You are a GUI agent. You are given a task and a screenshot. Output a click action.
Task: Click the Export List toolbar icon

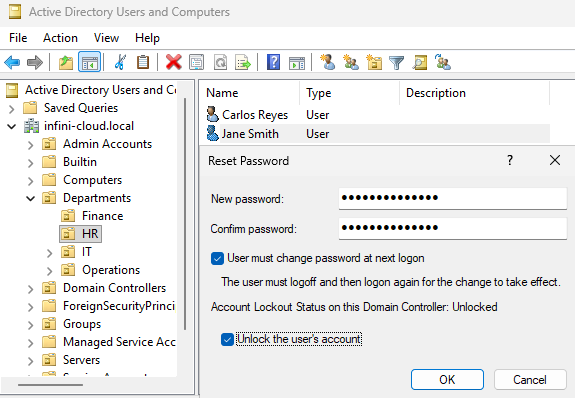(243, 62)
